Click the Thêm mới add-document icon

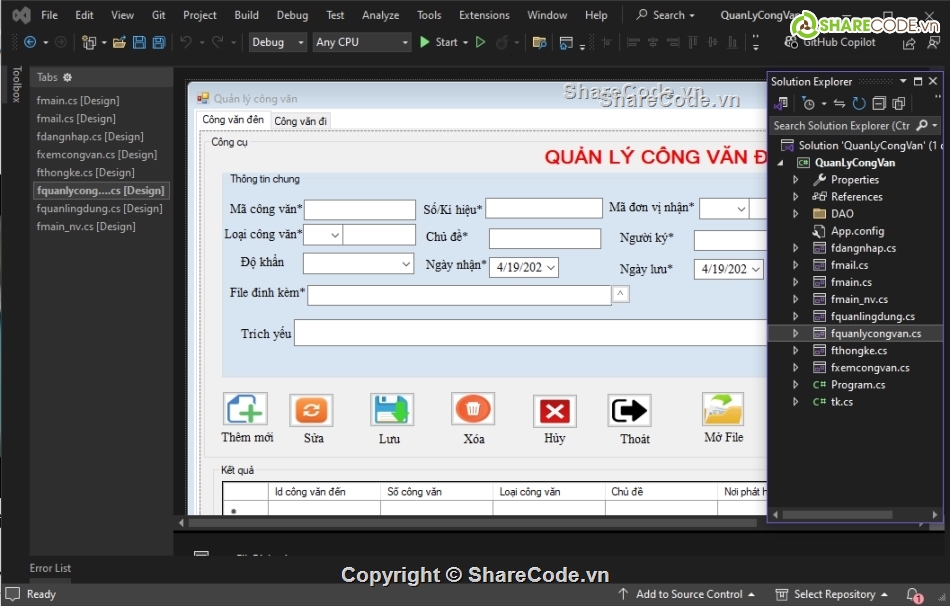click(245, 409)
